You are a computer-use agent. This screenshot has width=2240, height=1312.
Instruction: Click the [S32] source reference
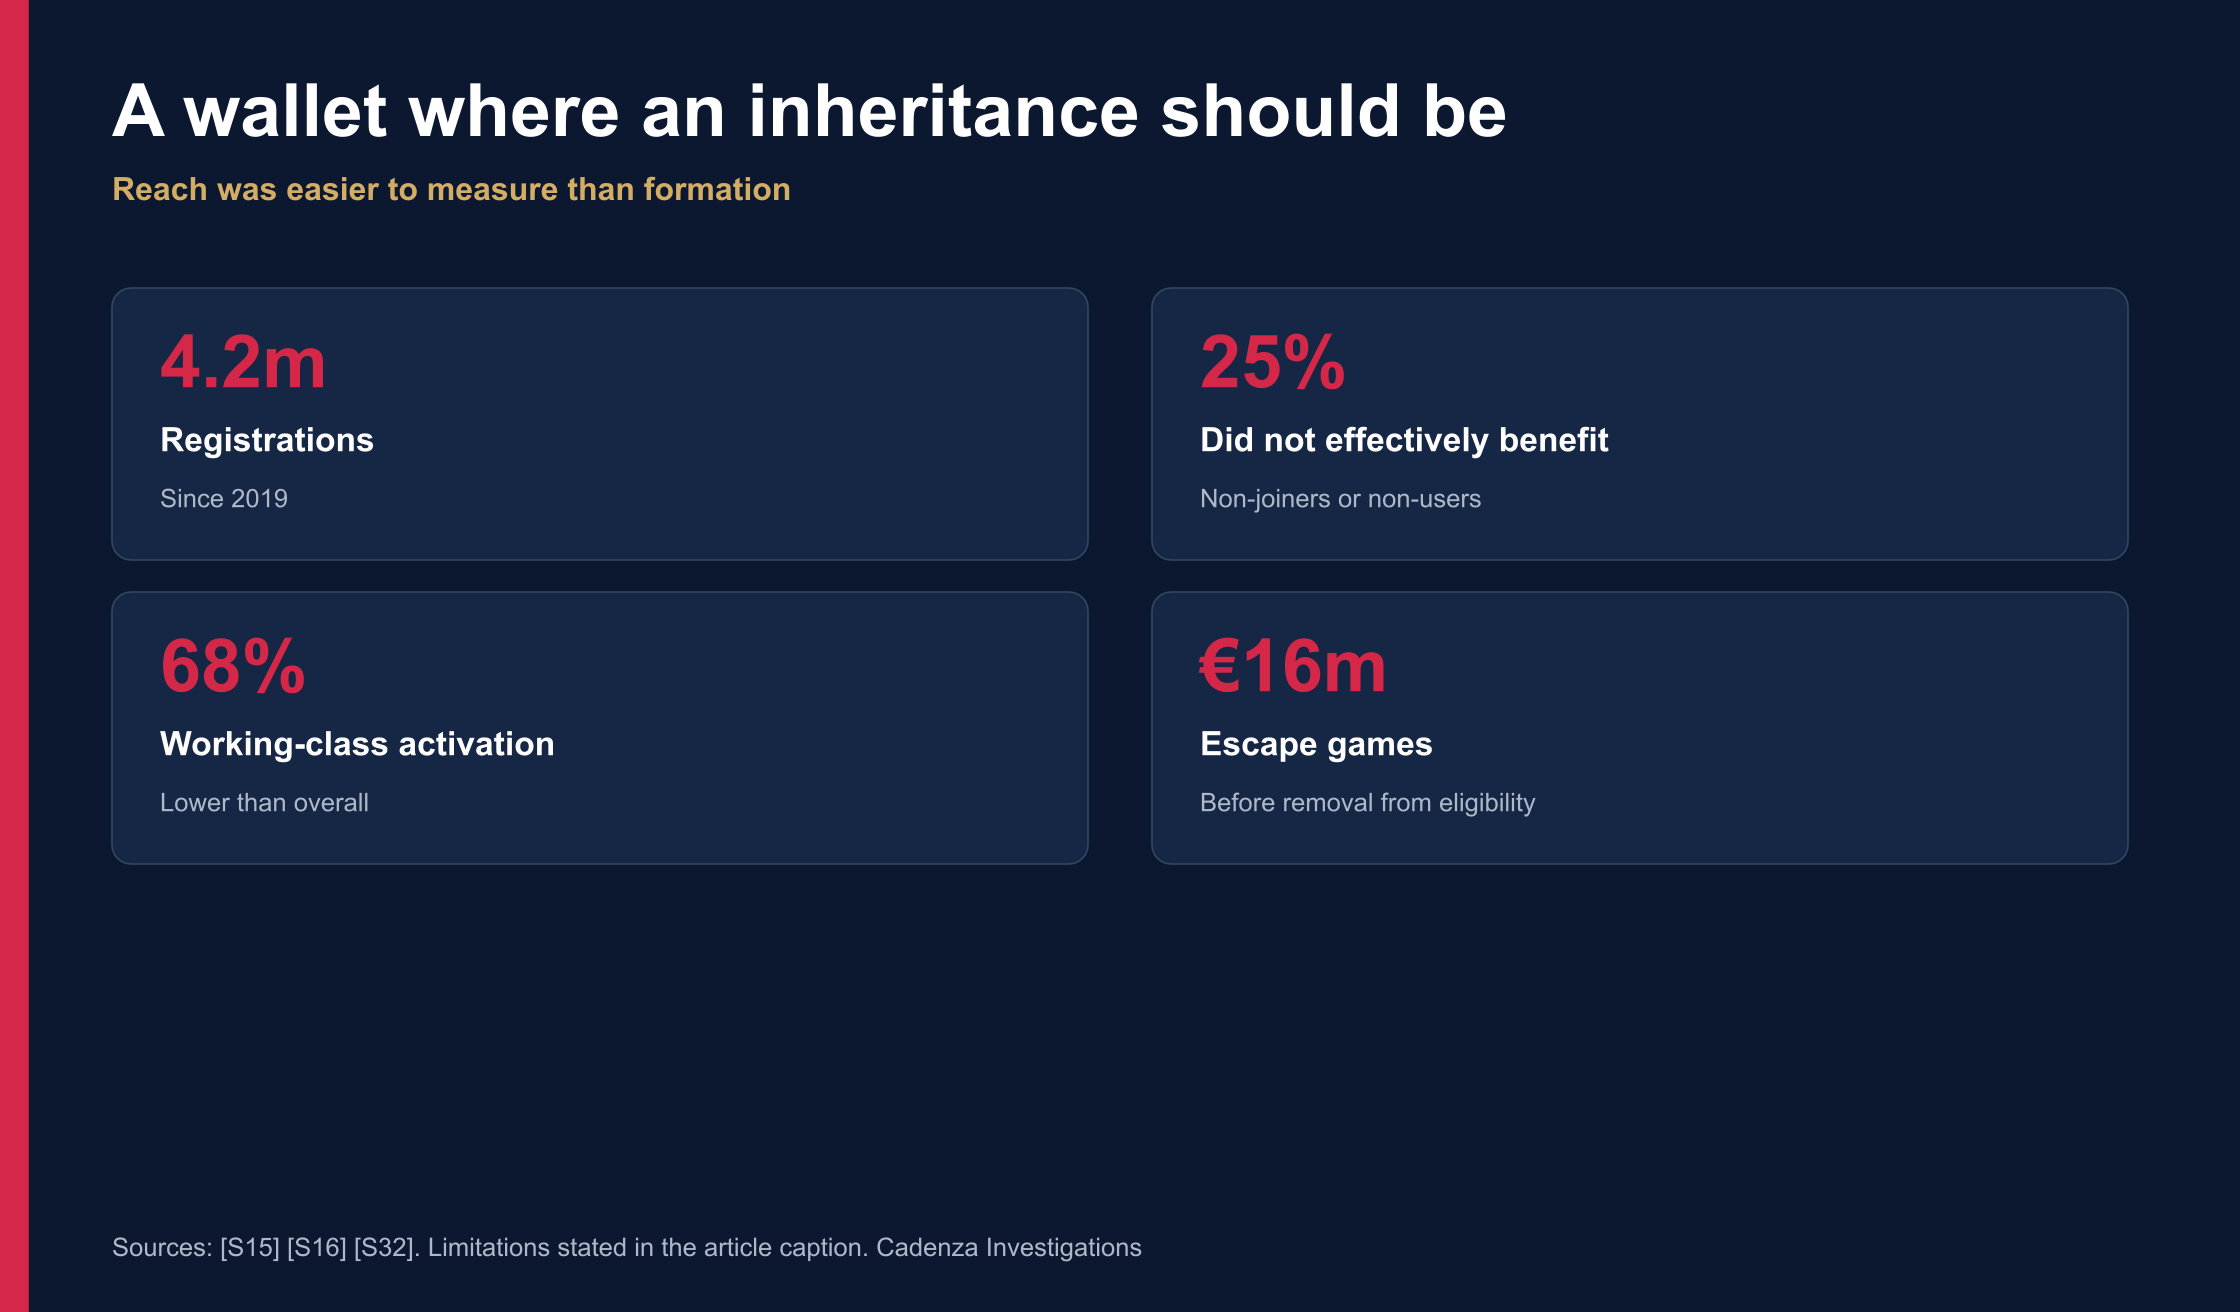tap(384, 1248)
